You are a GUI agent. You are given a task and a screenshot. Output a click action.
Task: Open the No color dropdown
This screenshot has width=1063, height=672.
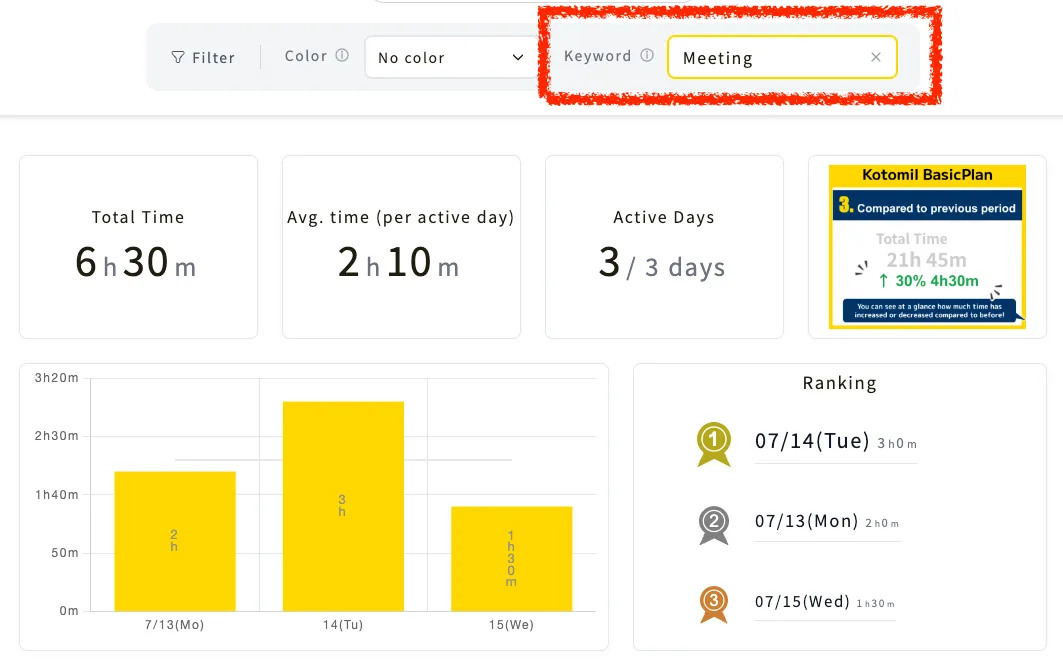(x=452, y=58)
